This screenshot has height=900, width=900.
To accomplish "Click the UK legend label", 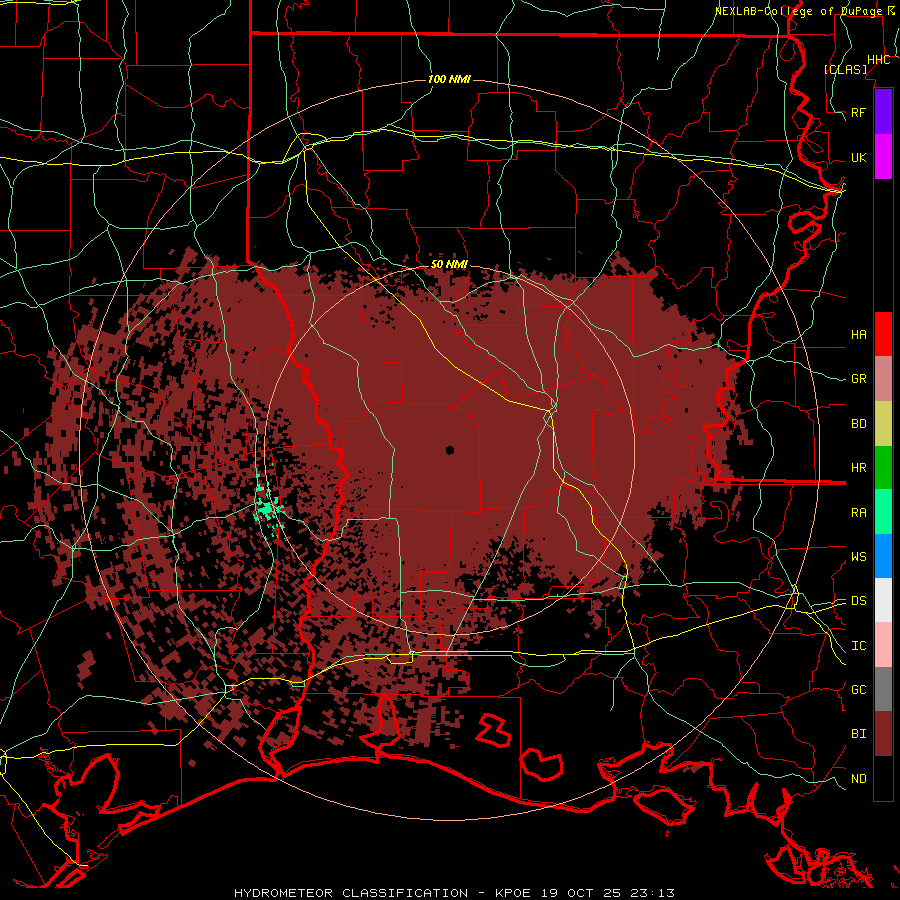I will pos(859,158).
